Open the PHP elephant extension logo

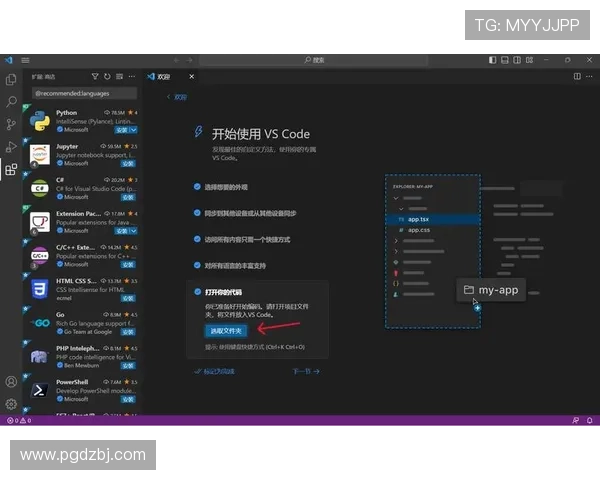(40, 357)
